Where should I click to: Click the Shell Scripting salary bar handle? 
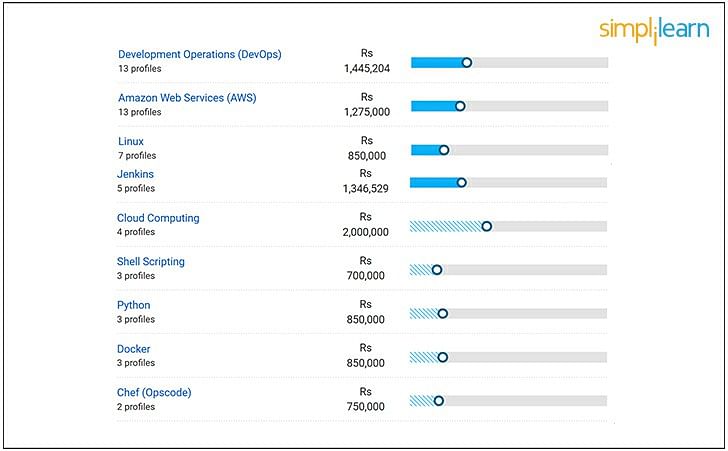tap(437, 270)
